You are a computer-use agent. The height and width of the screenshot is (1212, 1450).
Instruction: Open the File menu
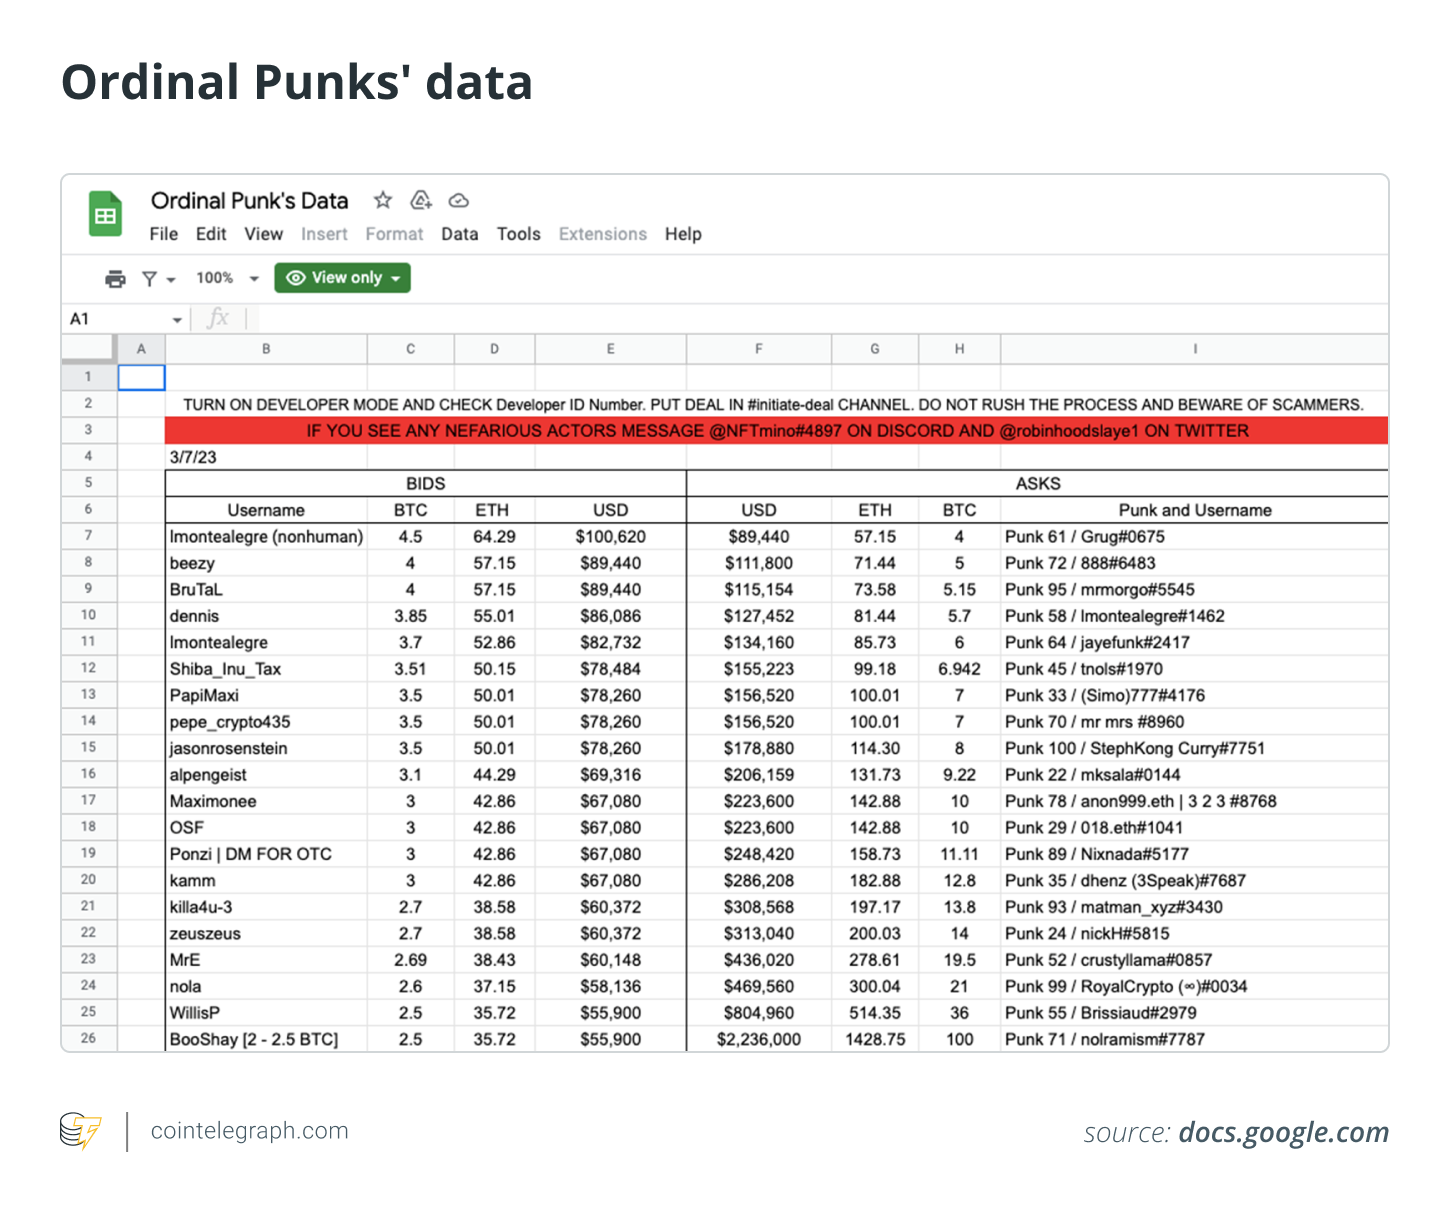[x=163, y=234]
